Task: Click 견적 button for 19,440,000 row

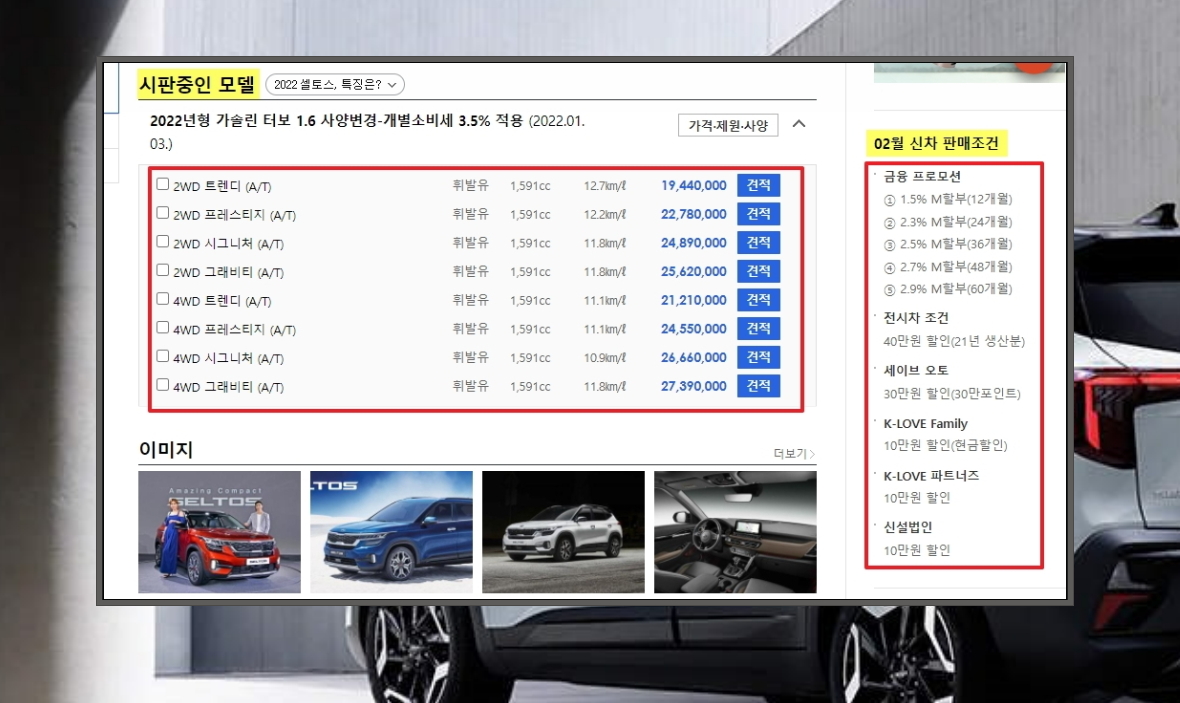Action: pyautogui.click(x=759, y=185)
